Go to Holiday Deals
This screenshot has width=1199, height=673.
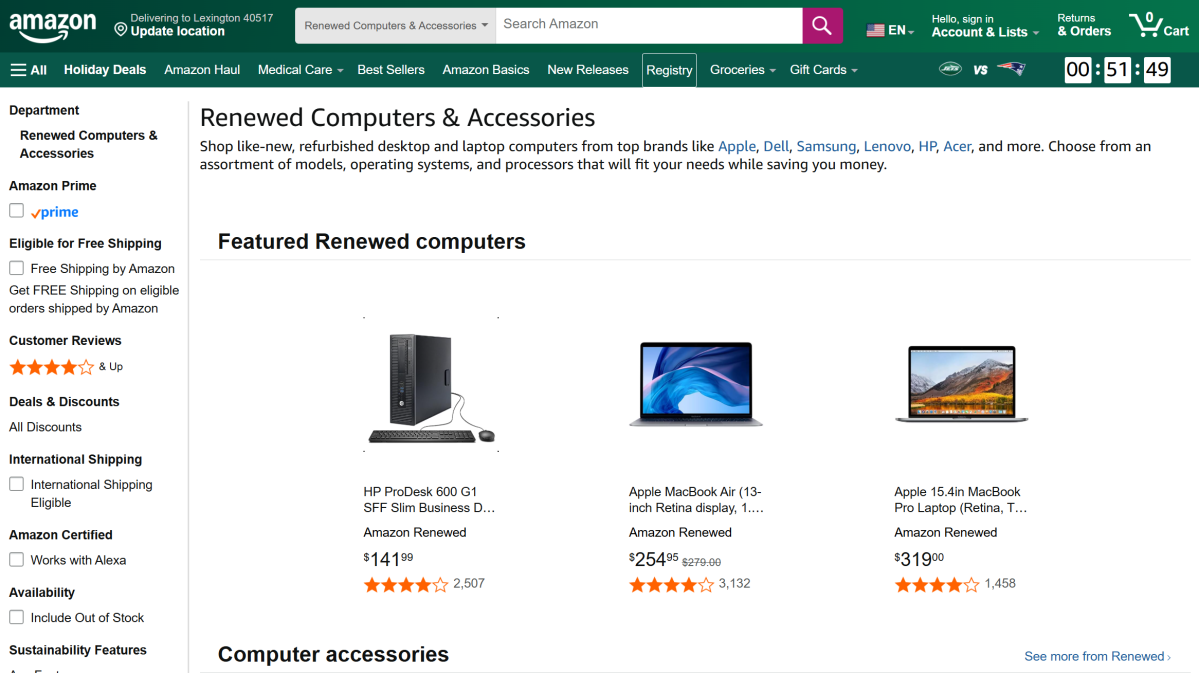[x=105, y=70]
